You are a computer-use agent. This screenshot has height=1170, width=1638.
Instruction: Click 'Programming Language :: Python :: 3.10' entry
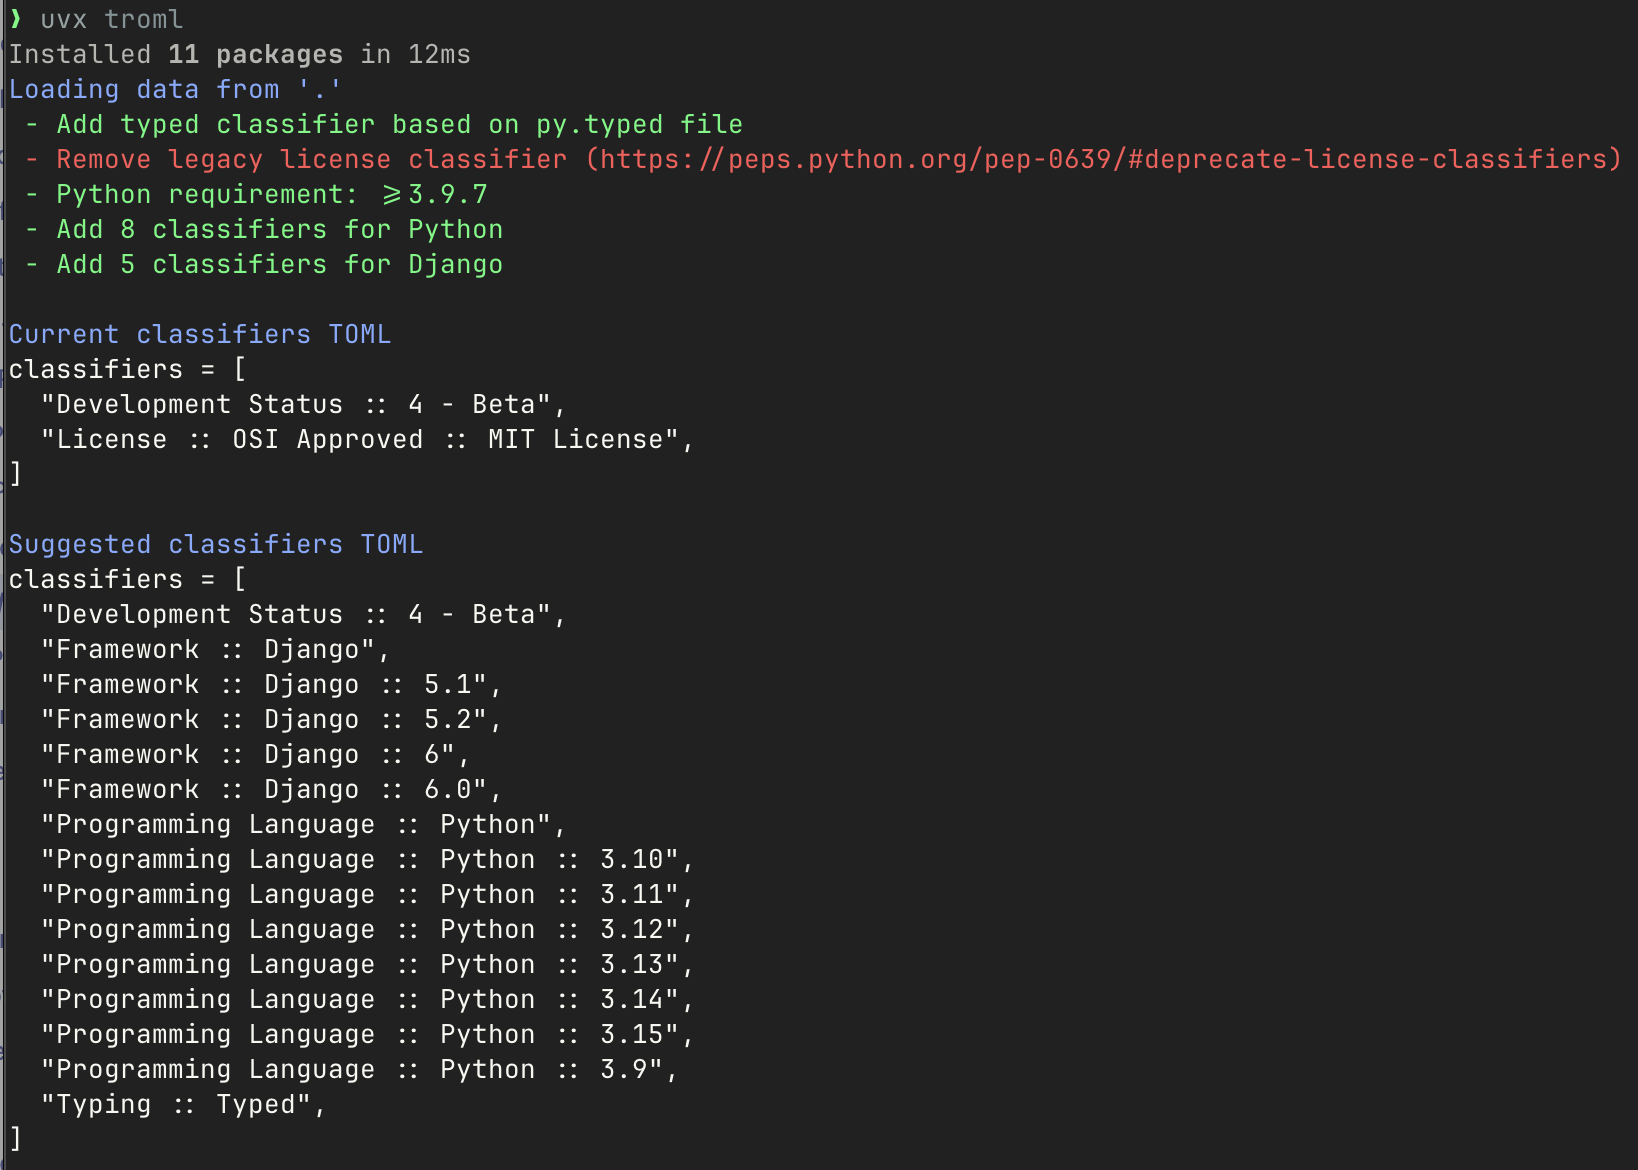366,859
